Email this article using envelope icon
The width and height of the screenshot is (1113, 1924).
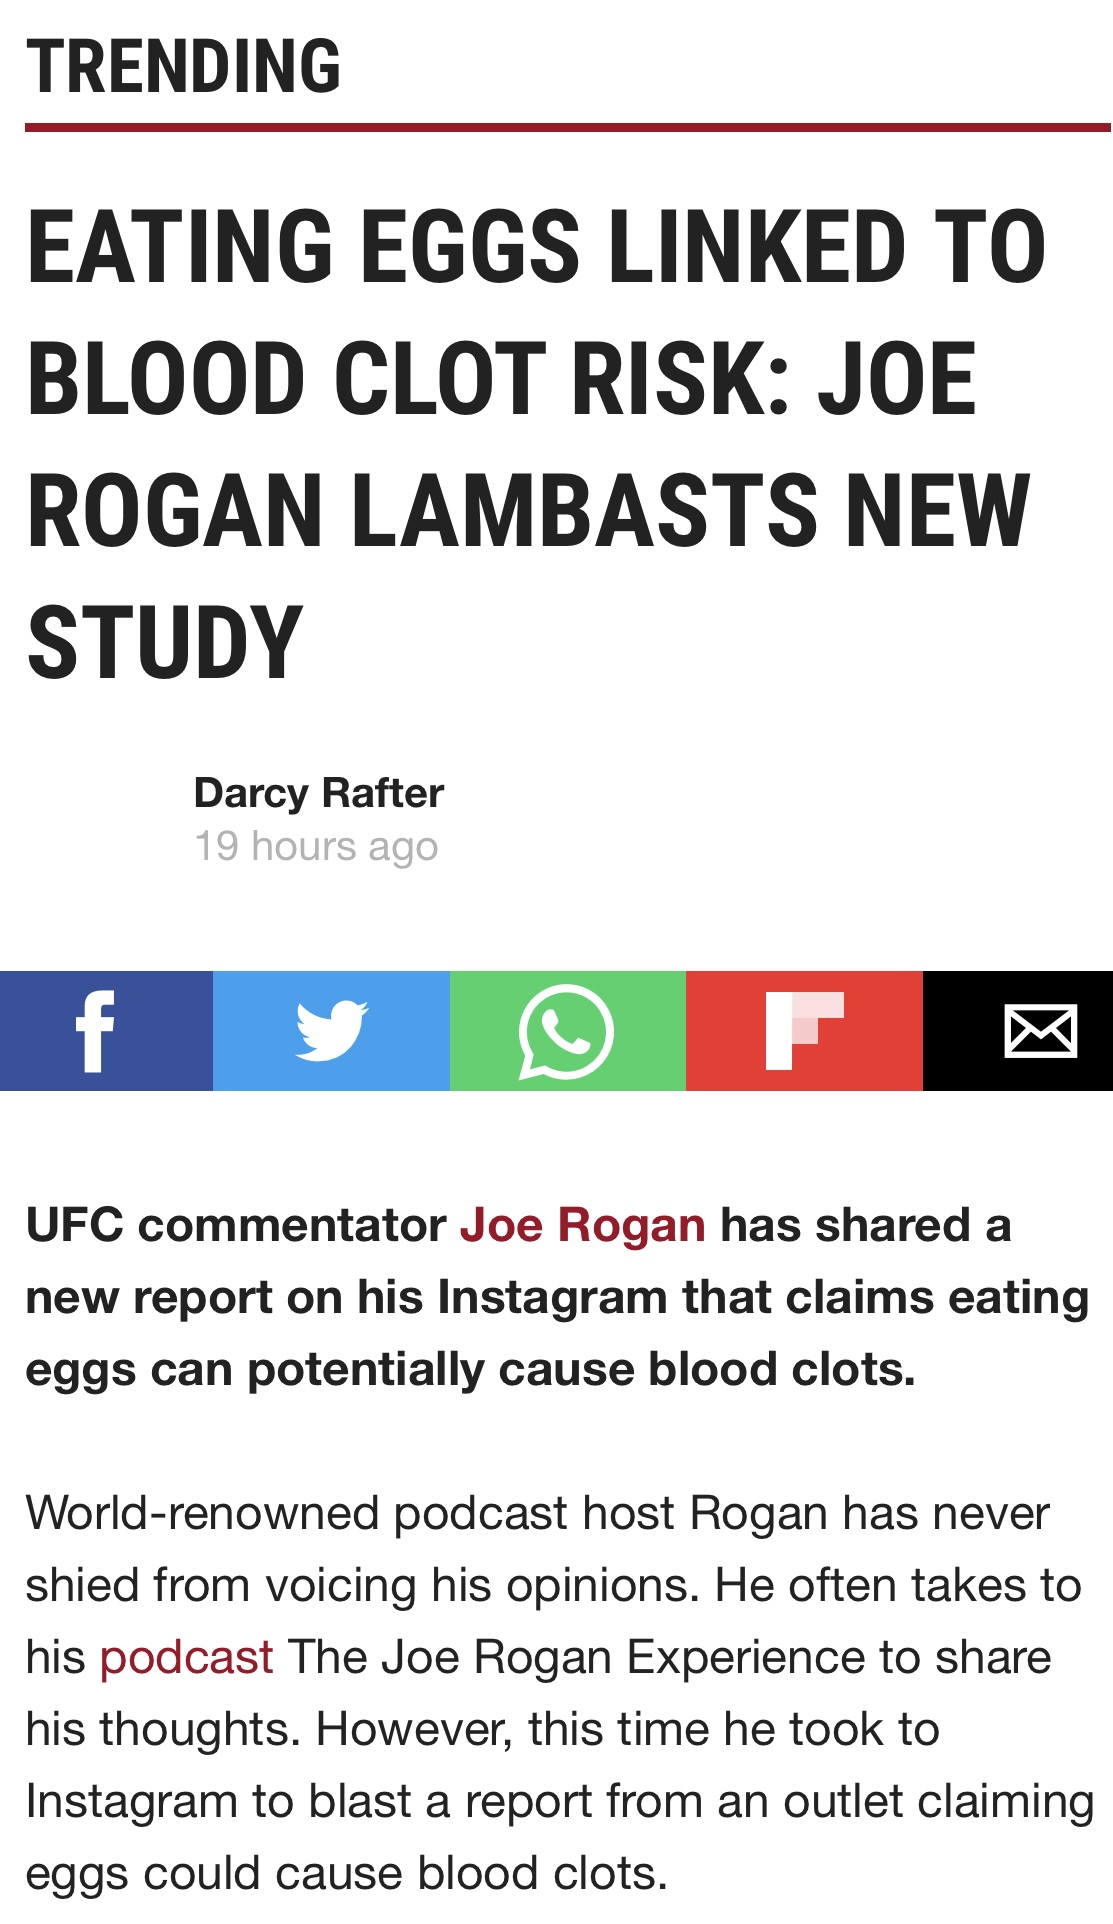1018,1030
